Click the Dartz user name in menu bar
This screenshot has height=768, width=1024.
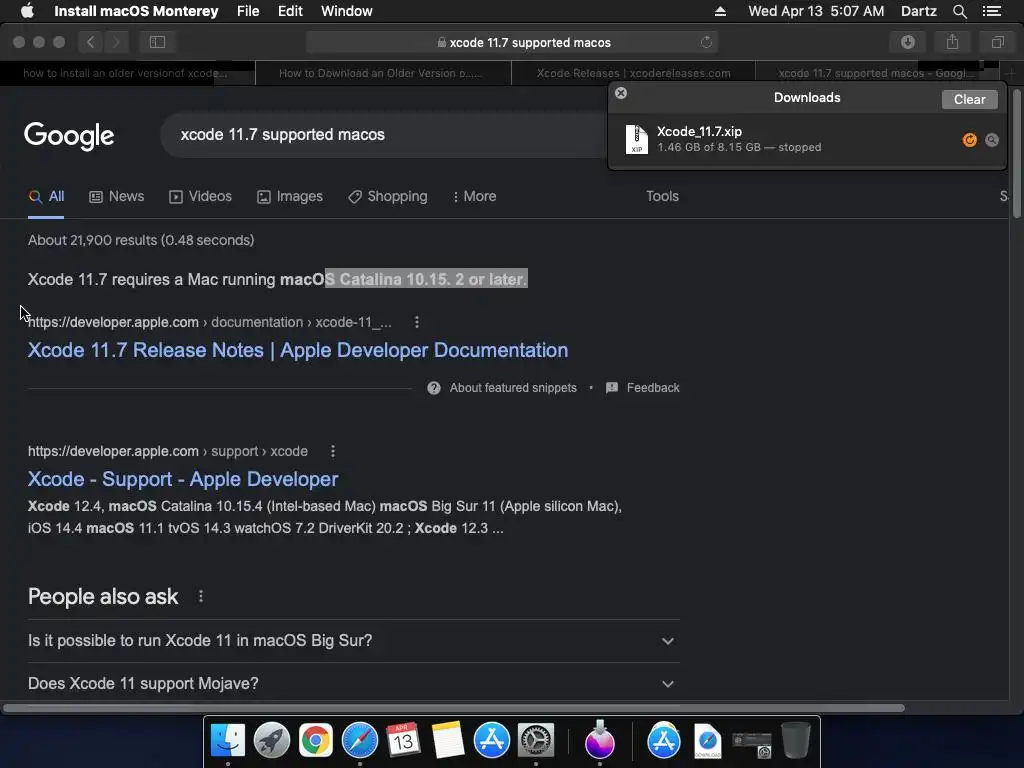918,11
